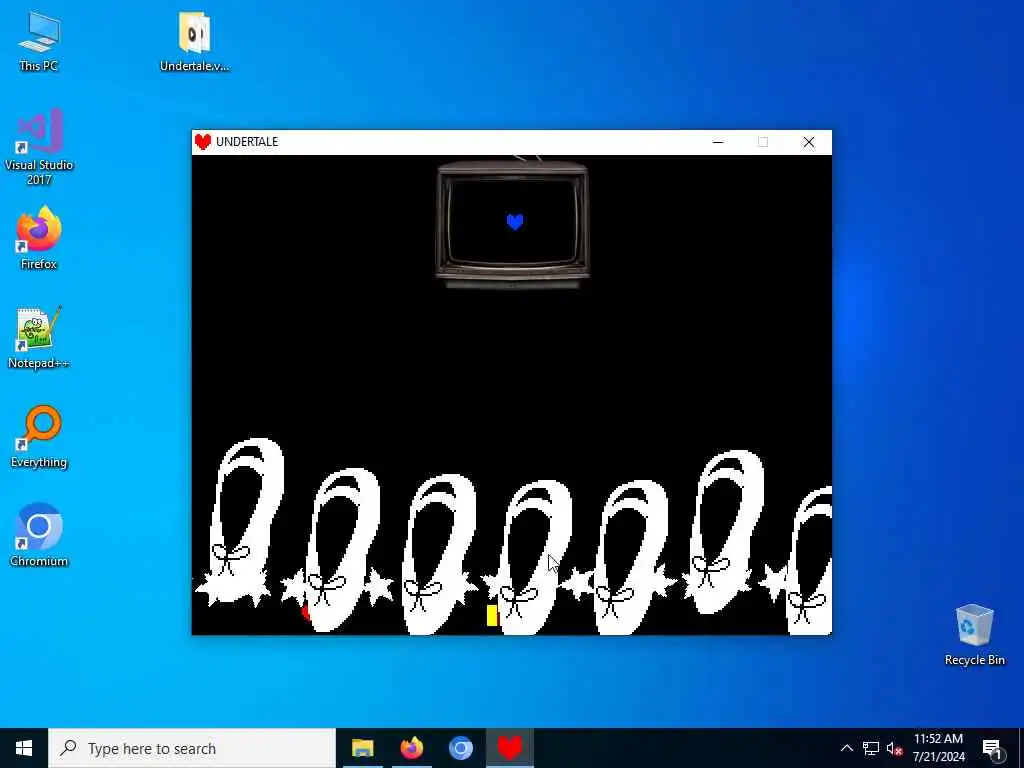Click the red heart icon in Undertale title bar
The width and height of the screenshot is (1024, 768).
tap(203, 142)
